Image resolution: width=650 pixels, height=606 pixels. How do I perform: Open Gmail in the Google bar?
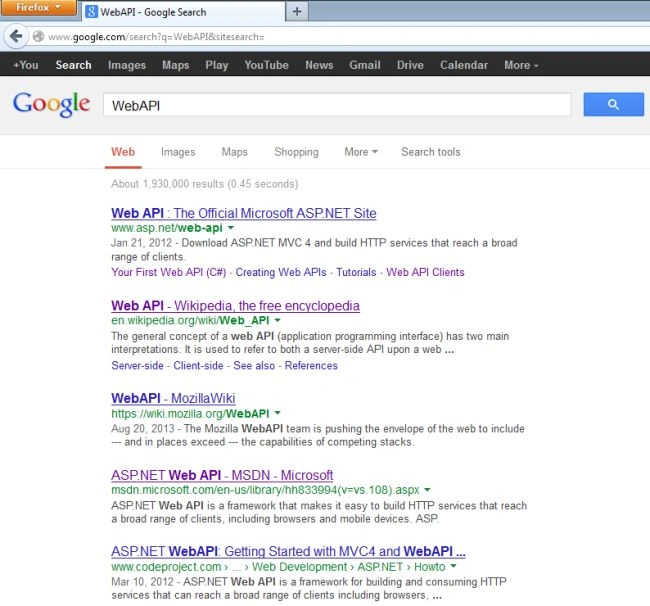coord(365,65)
